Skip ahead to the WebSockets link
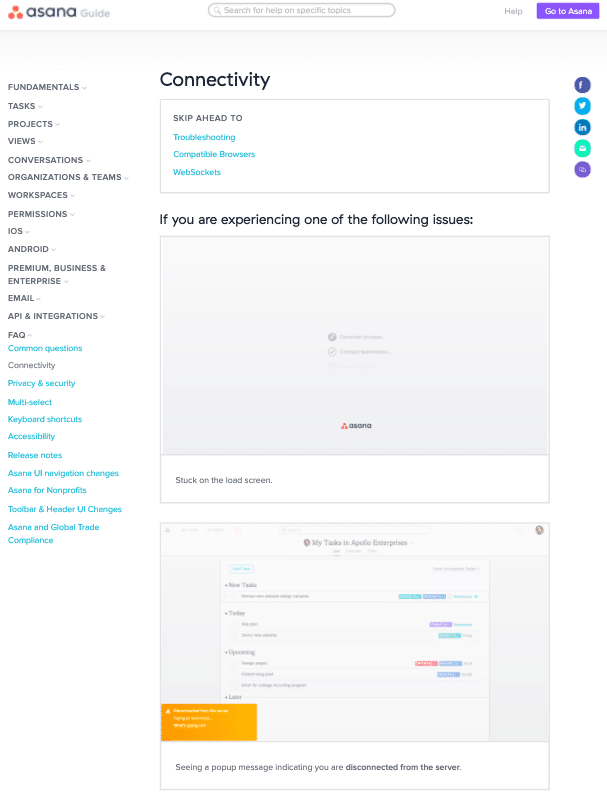This screenshot has height=800, width=607. [197, 172]
